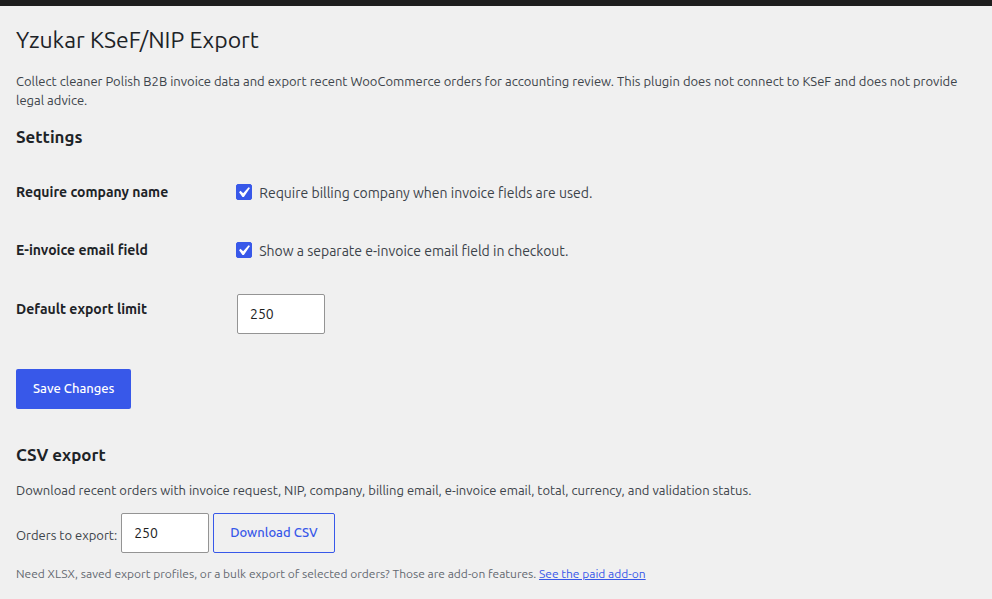The width and height of the screenshot is (992, 599).
Task: Select the 'Yzukar KSeF/NIP Export' page title
Action: 137,40
